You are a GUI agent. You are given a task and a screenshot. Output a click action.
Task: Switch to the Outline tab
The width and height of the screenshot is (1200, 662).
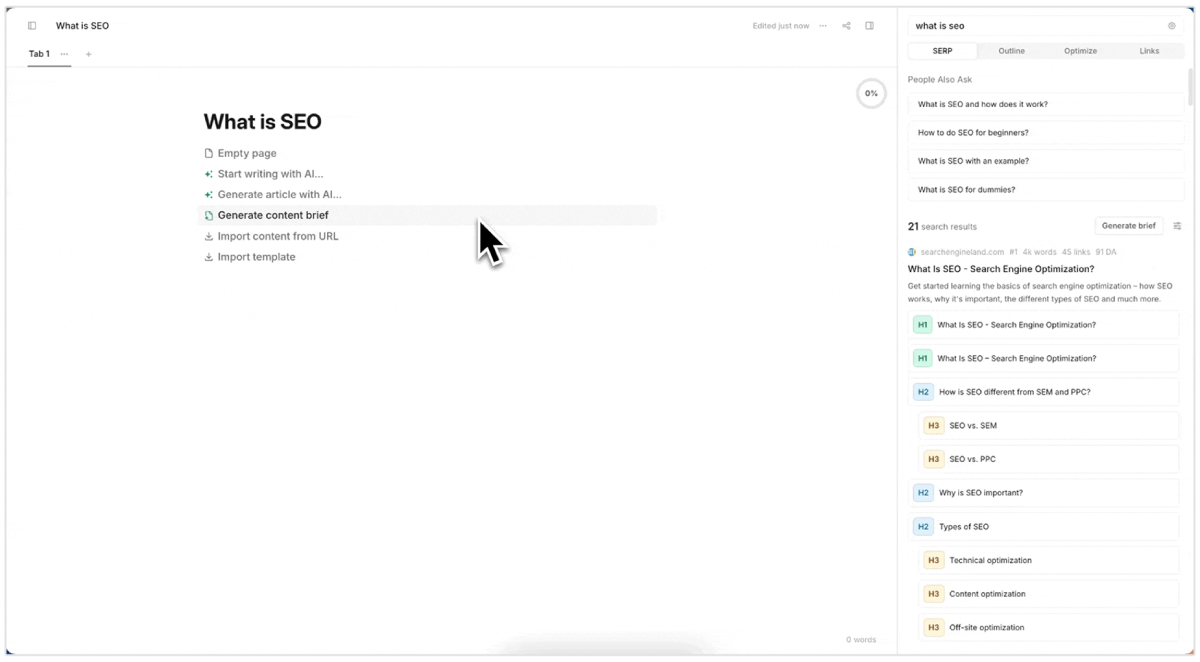click(1011, 51)
